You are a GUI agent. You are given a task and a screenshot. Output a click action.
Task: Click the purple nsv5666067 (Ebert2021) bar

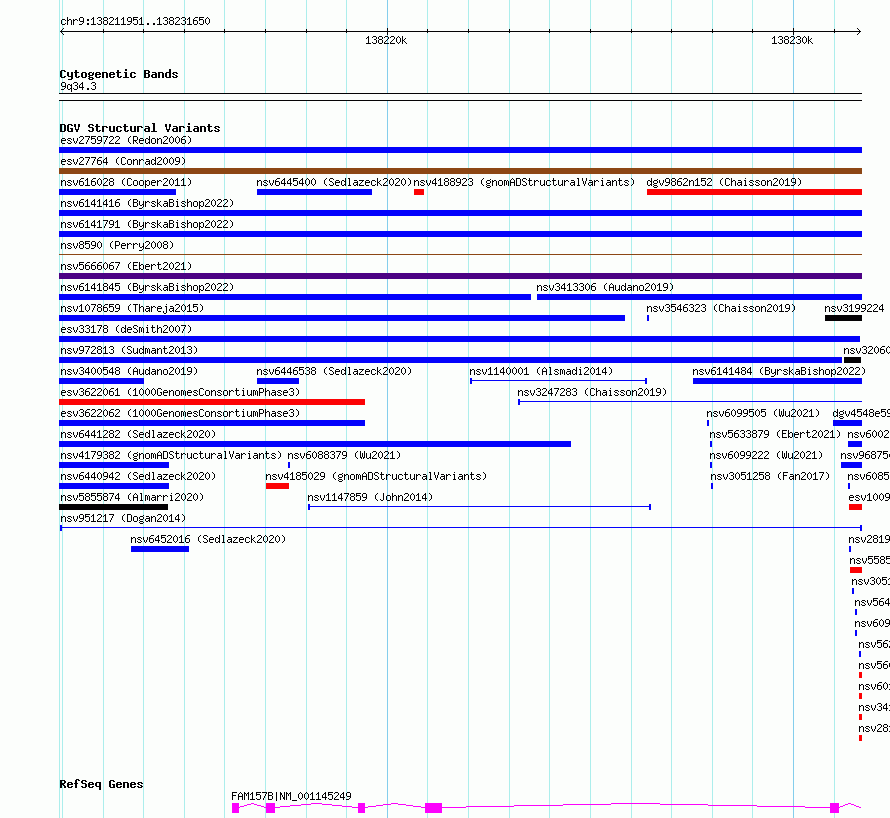click(x=460, y=276)
